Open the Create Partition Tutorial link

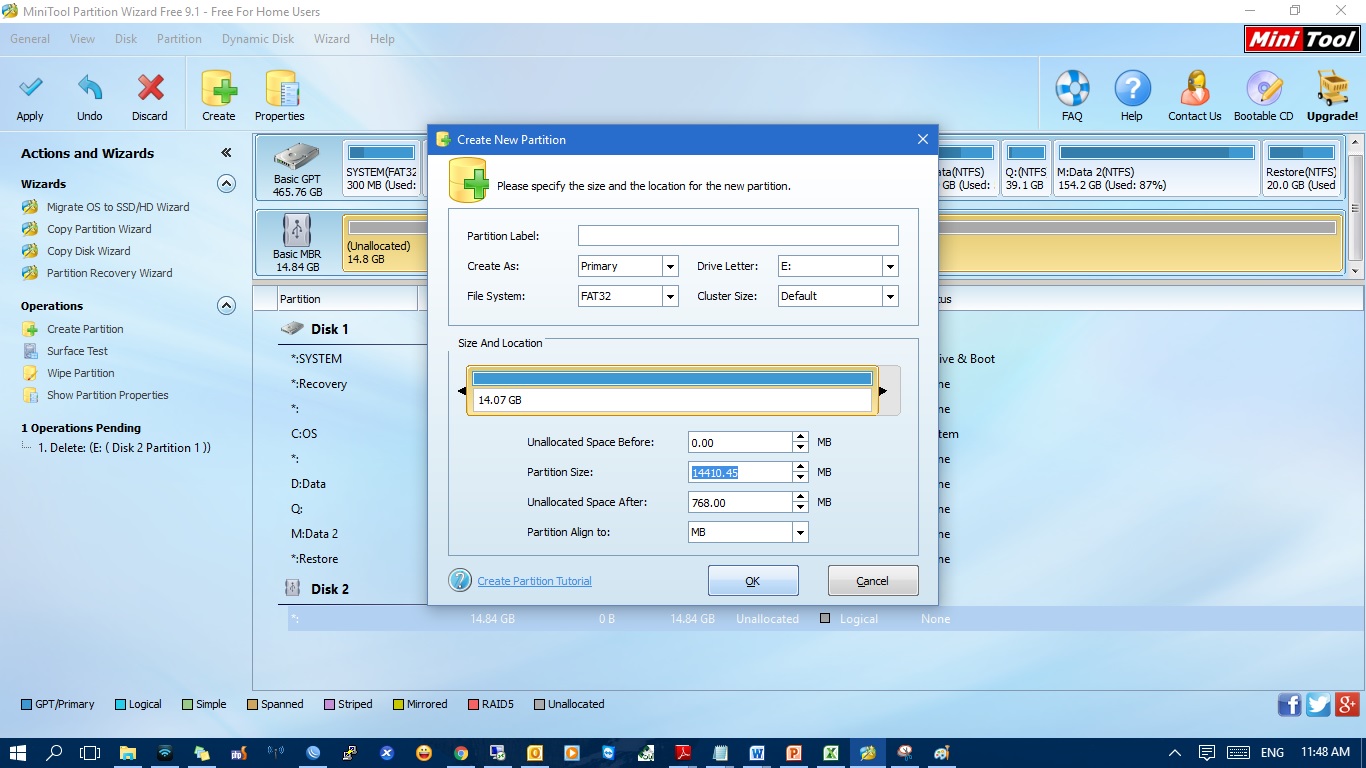pyautogui.click(x=534, y=581)
